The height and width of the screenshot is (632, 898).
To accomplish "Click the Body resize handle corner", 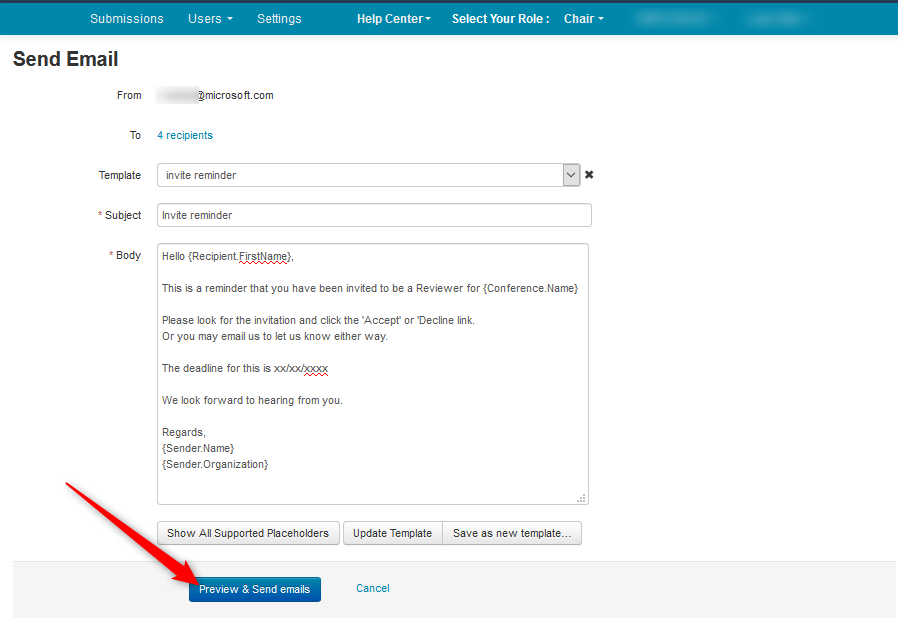I will 581,498.
